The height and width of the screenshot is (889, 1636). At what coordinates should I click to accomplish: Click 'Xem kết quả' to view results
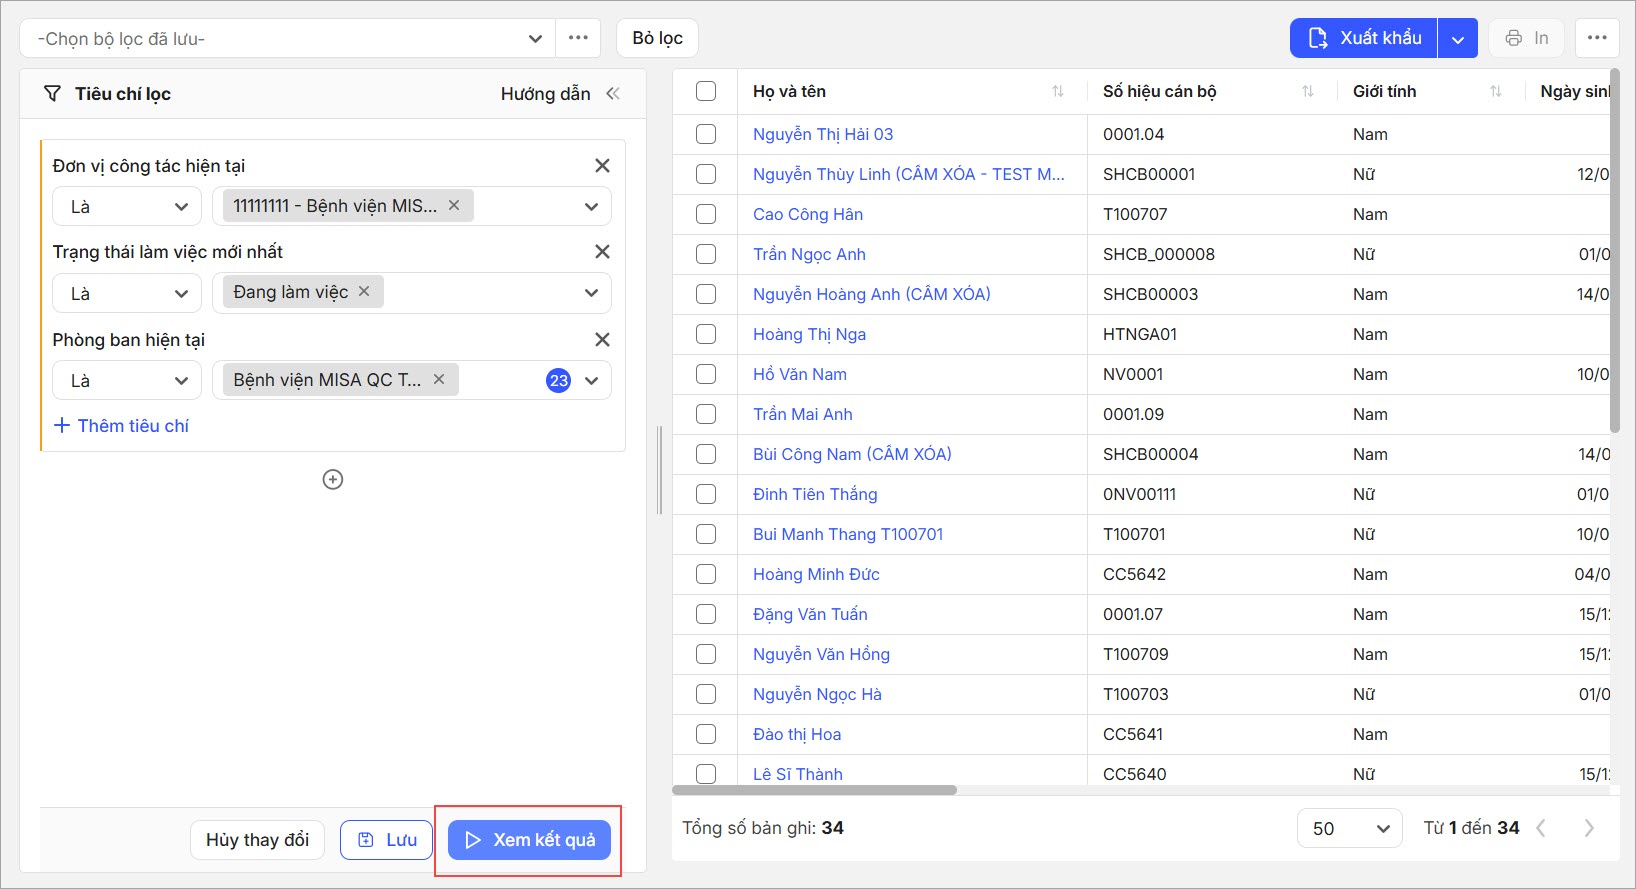click(x=529, y=840)
